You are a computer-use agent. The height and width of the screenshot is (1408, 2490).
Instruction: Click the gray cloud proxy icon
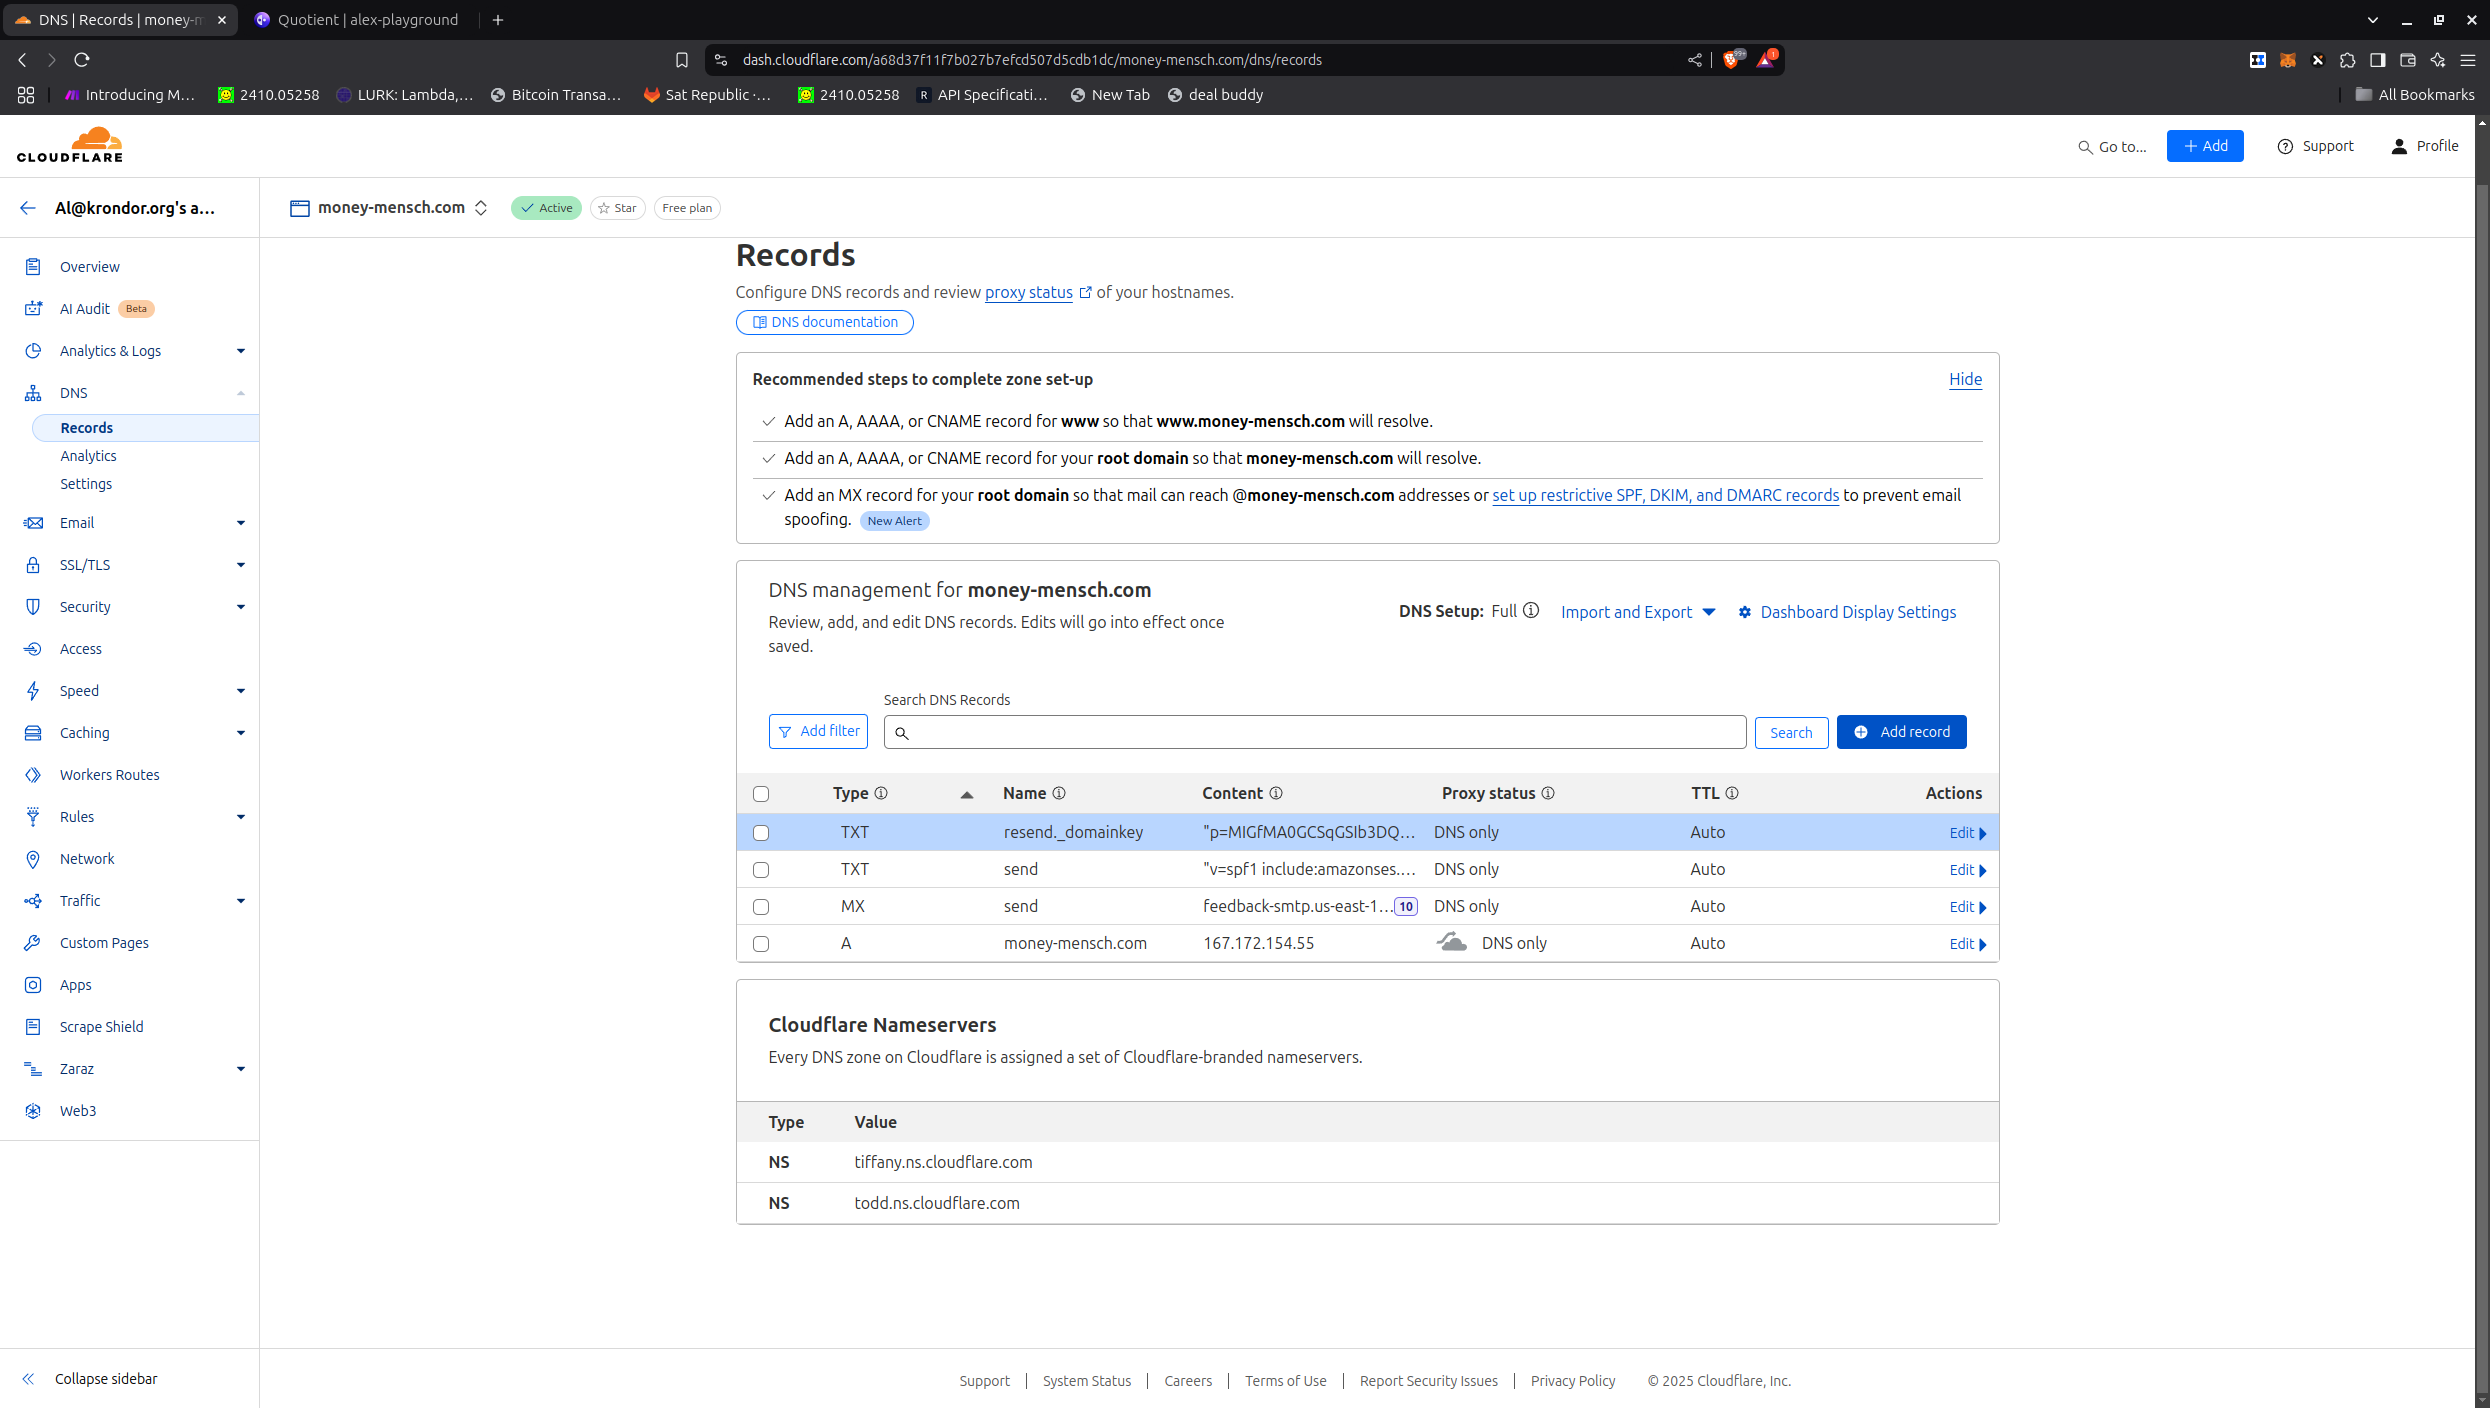tap(1452, 942)
